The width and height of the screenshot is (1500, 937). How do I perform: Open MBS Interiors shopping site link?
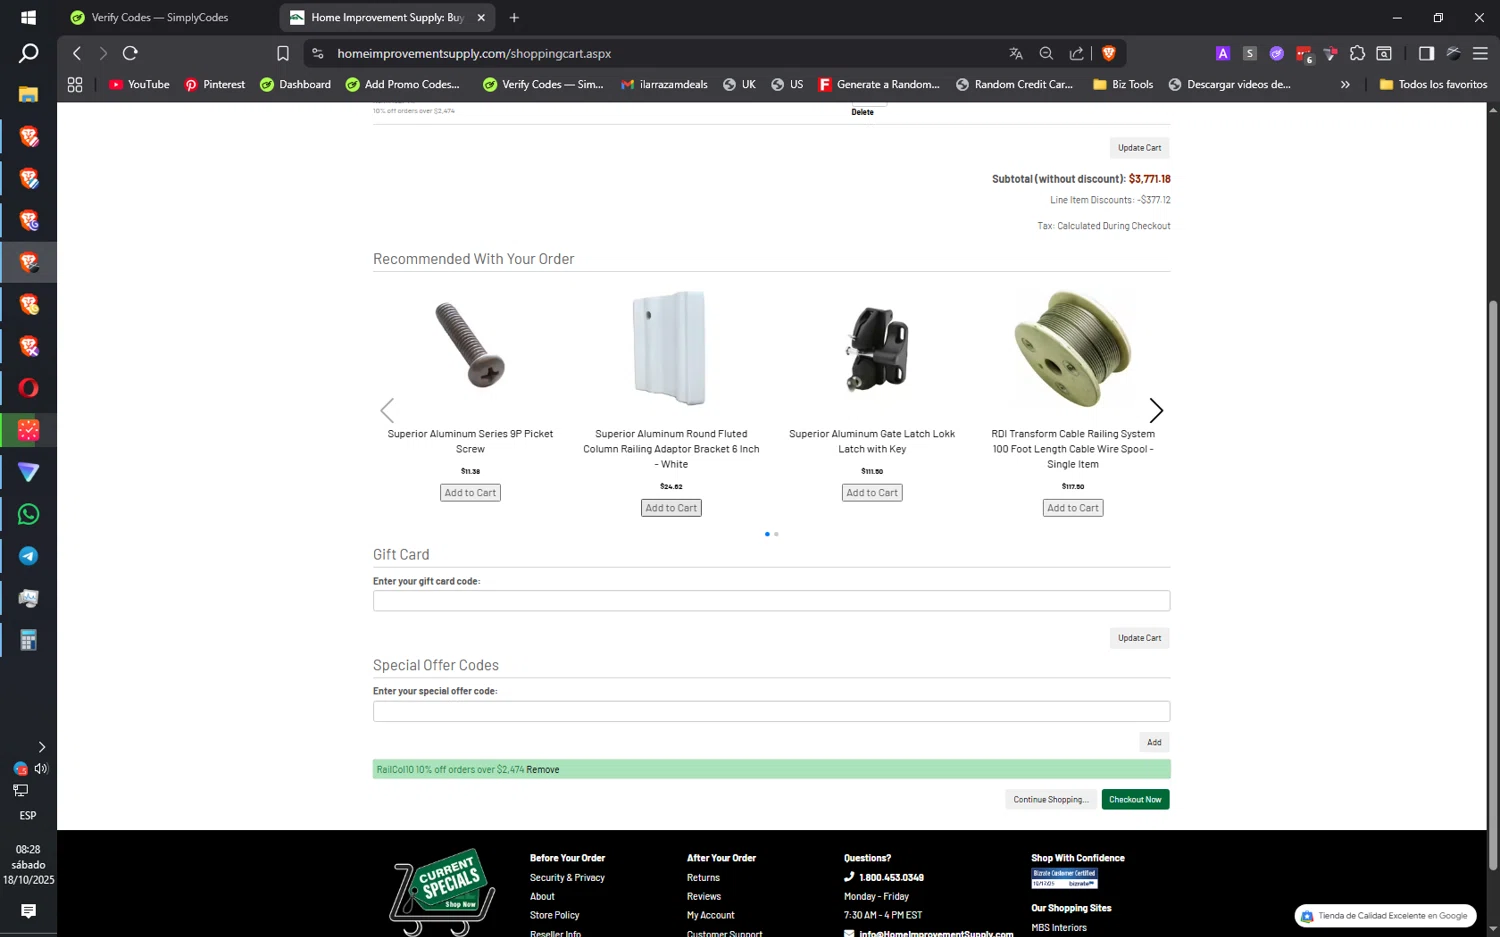tap(1059, 927)
